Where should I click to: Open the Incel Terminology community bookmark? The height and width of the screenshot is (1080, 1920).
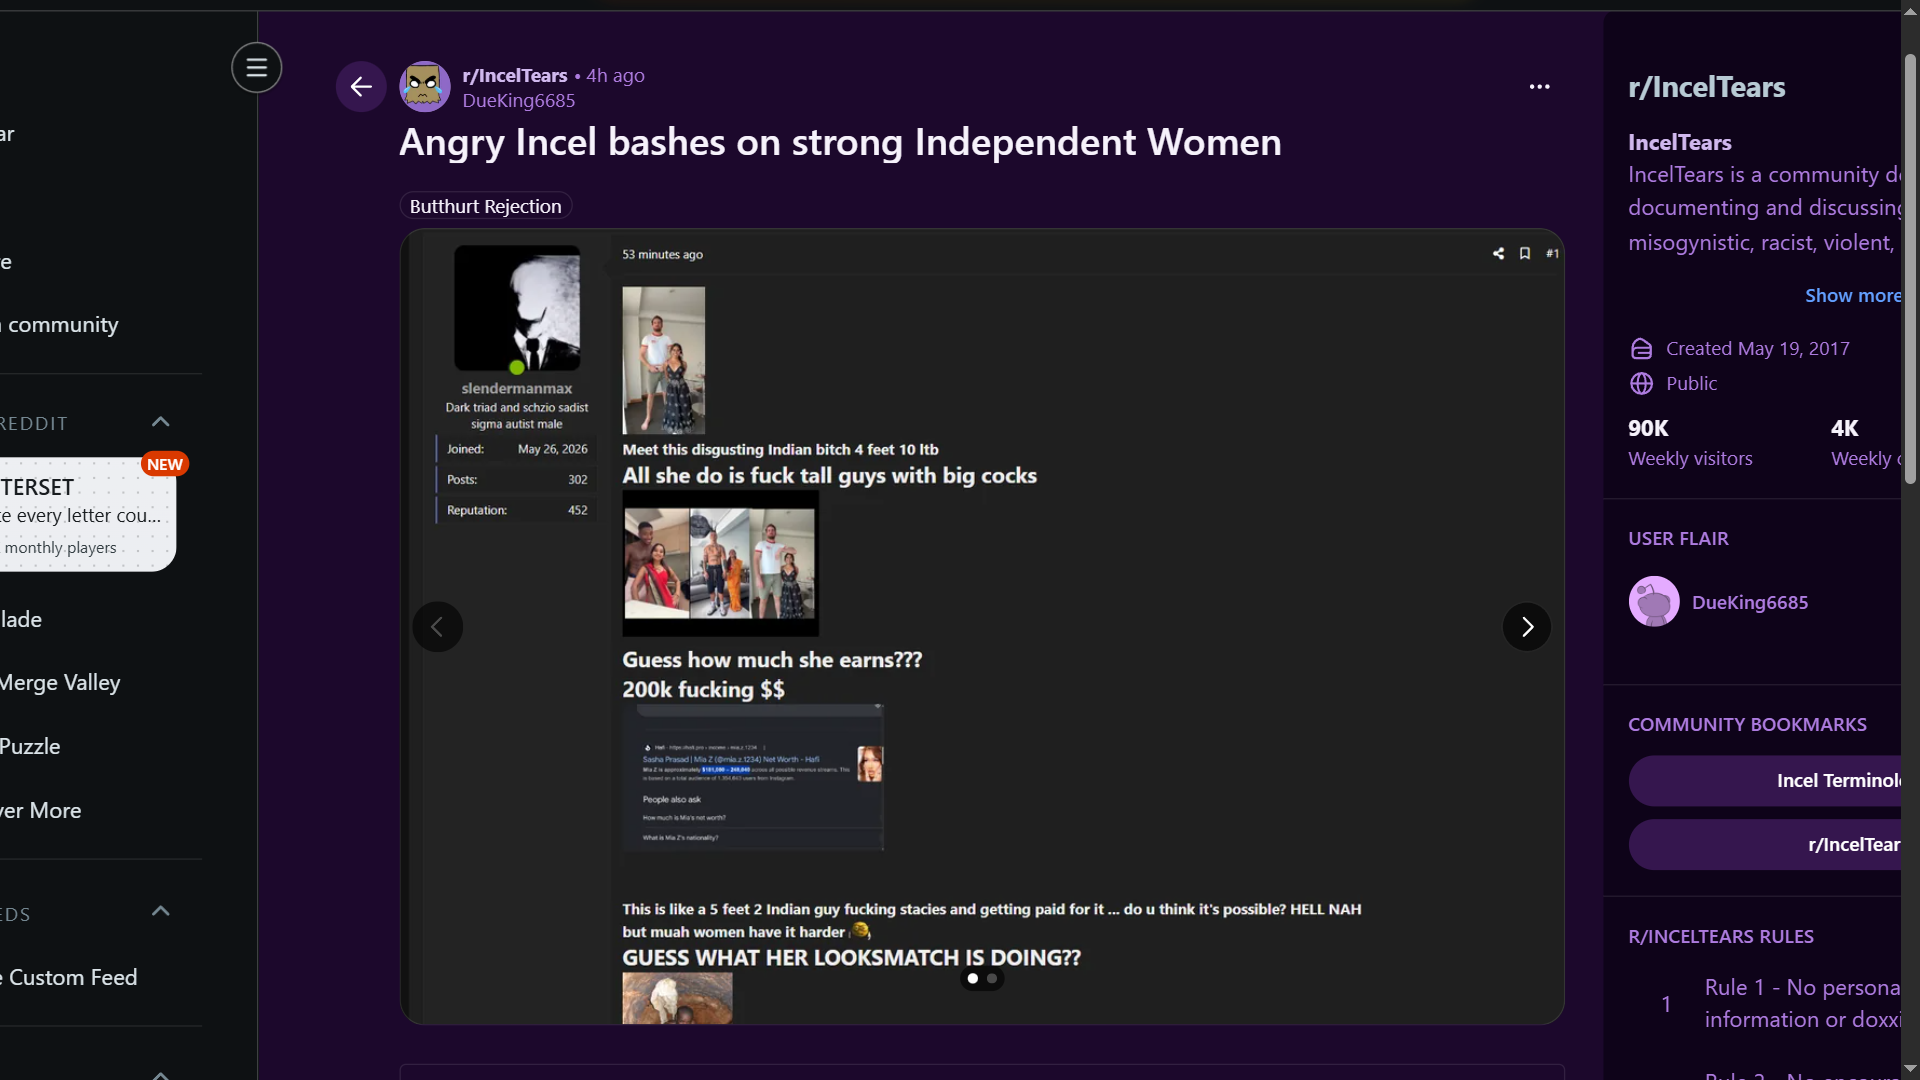tap(1765, 781)
